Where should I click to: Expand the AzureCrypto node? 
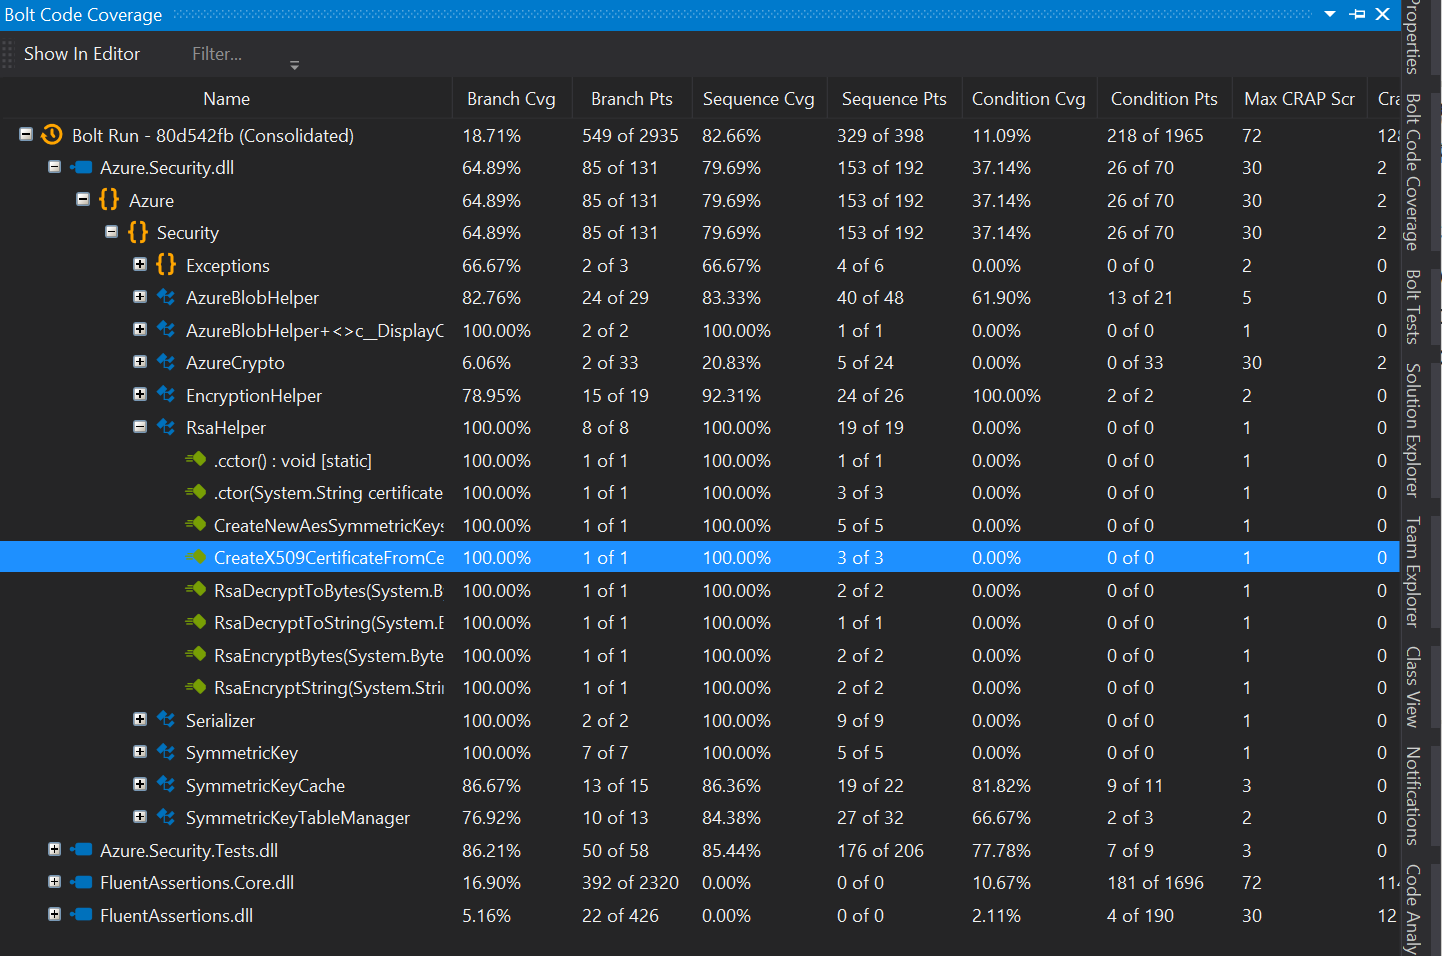click(140, 361)
